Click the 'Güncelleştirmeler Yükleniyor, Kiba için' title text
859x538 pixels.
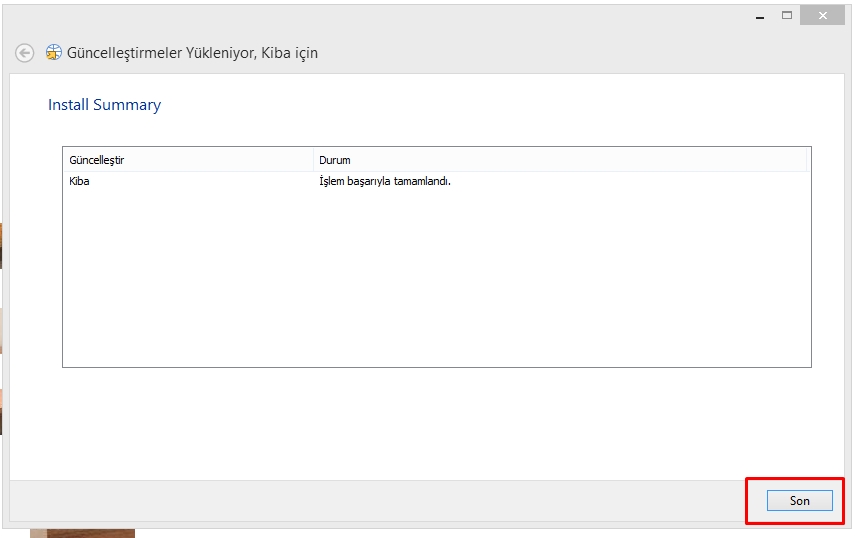tap(192, 53)
